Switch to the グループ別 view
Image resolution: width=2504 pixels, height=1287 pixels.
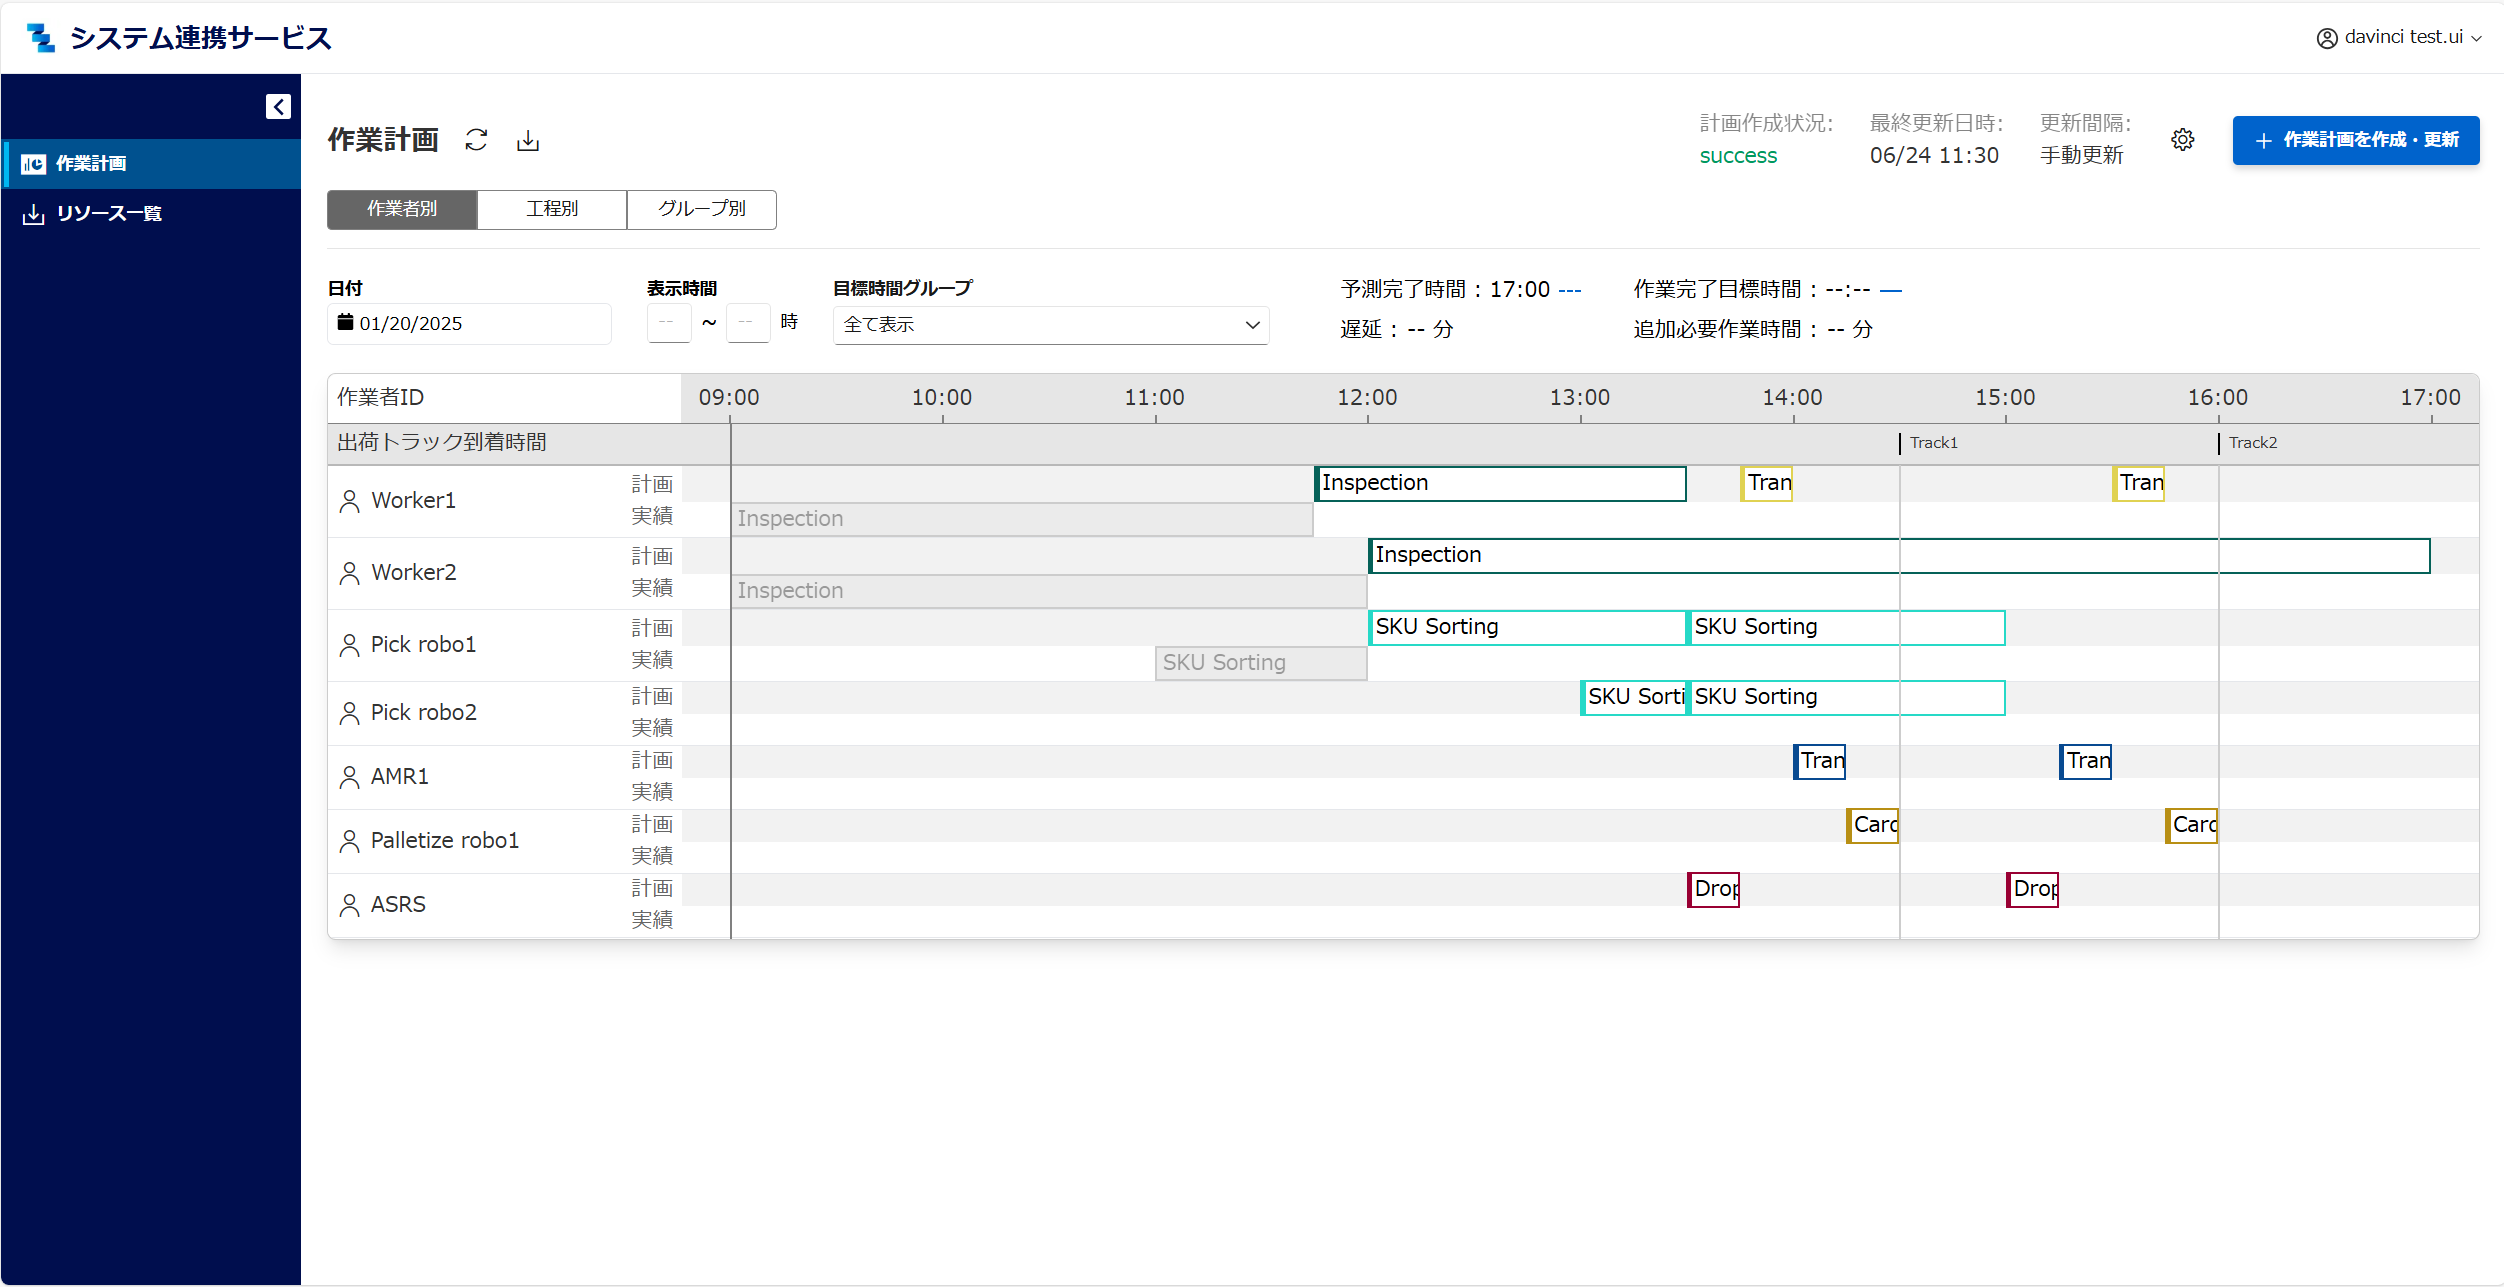point(701,209)
